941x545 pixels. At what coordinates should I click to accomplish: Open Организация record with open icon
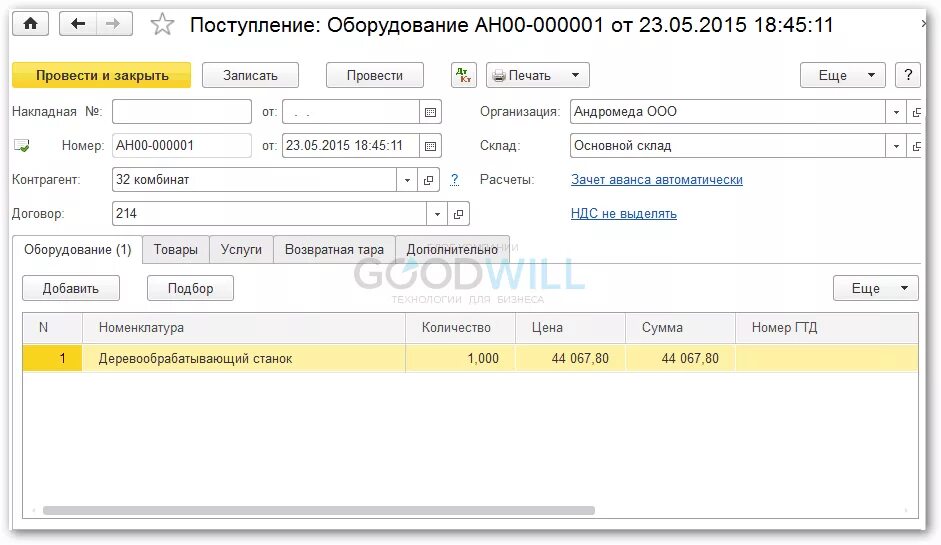click(916, 112)
